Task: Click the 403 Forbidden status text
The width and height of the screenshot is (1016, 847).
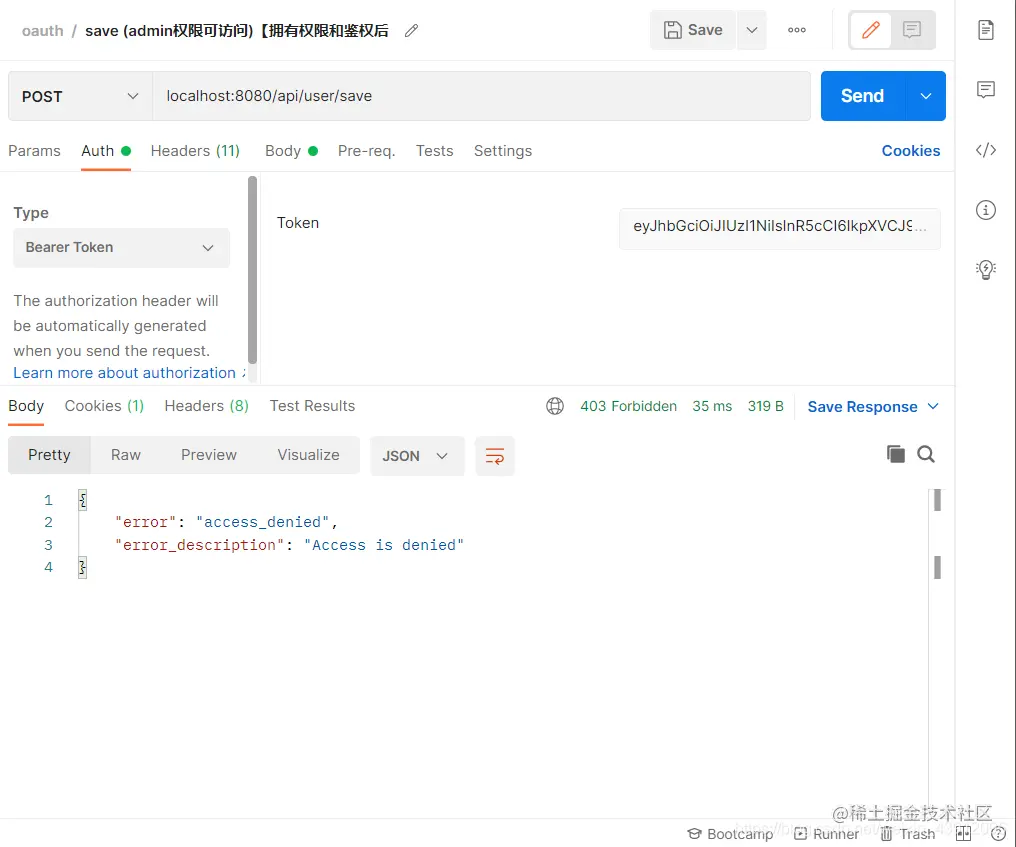Action: click(628, 406)
